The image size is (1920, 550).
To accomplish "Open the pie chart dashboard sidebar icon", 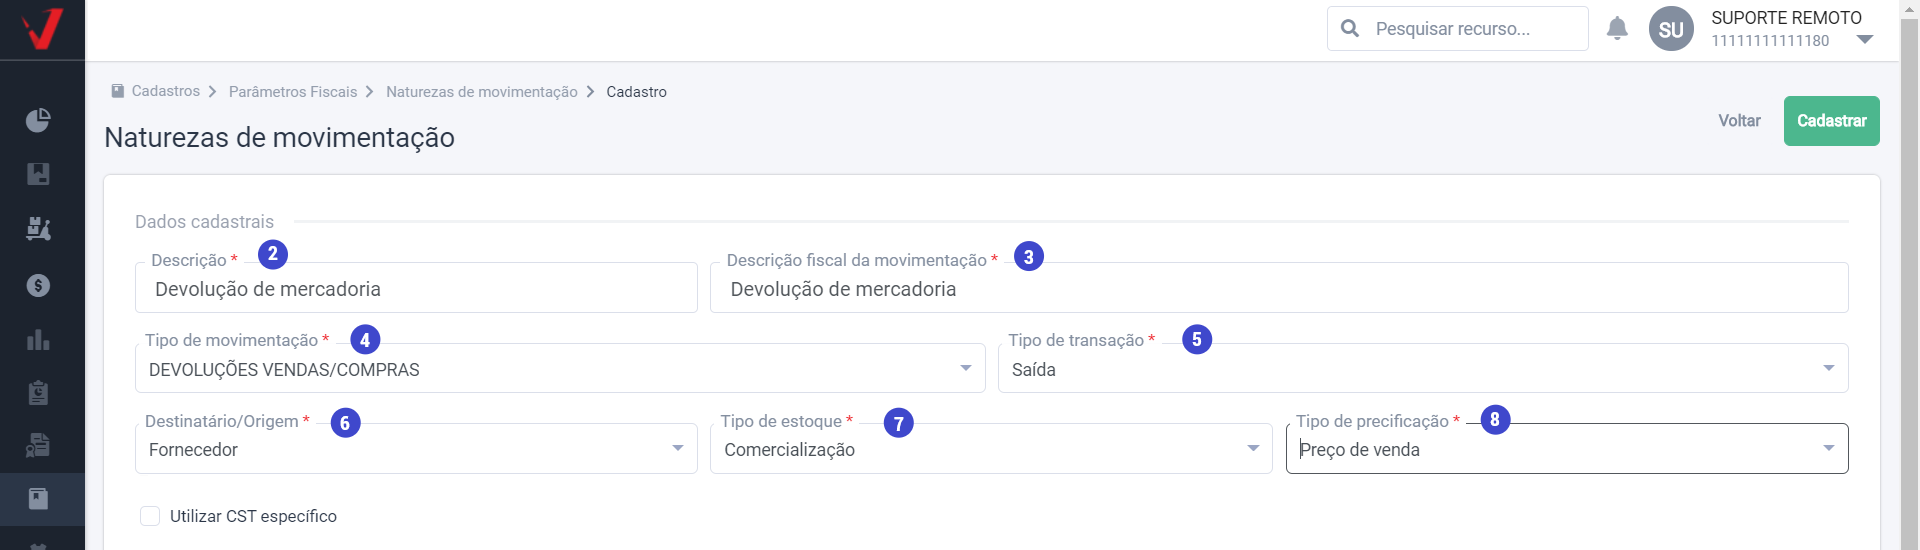I will [38, 121].
